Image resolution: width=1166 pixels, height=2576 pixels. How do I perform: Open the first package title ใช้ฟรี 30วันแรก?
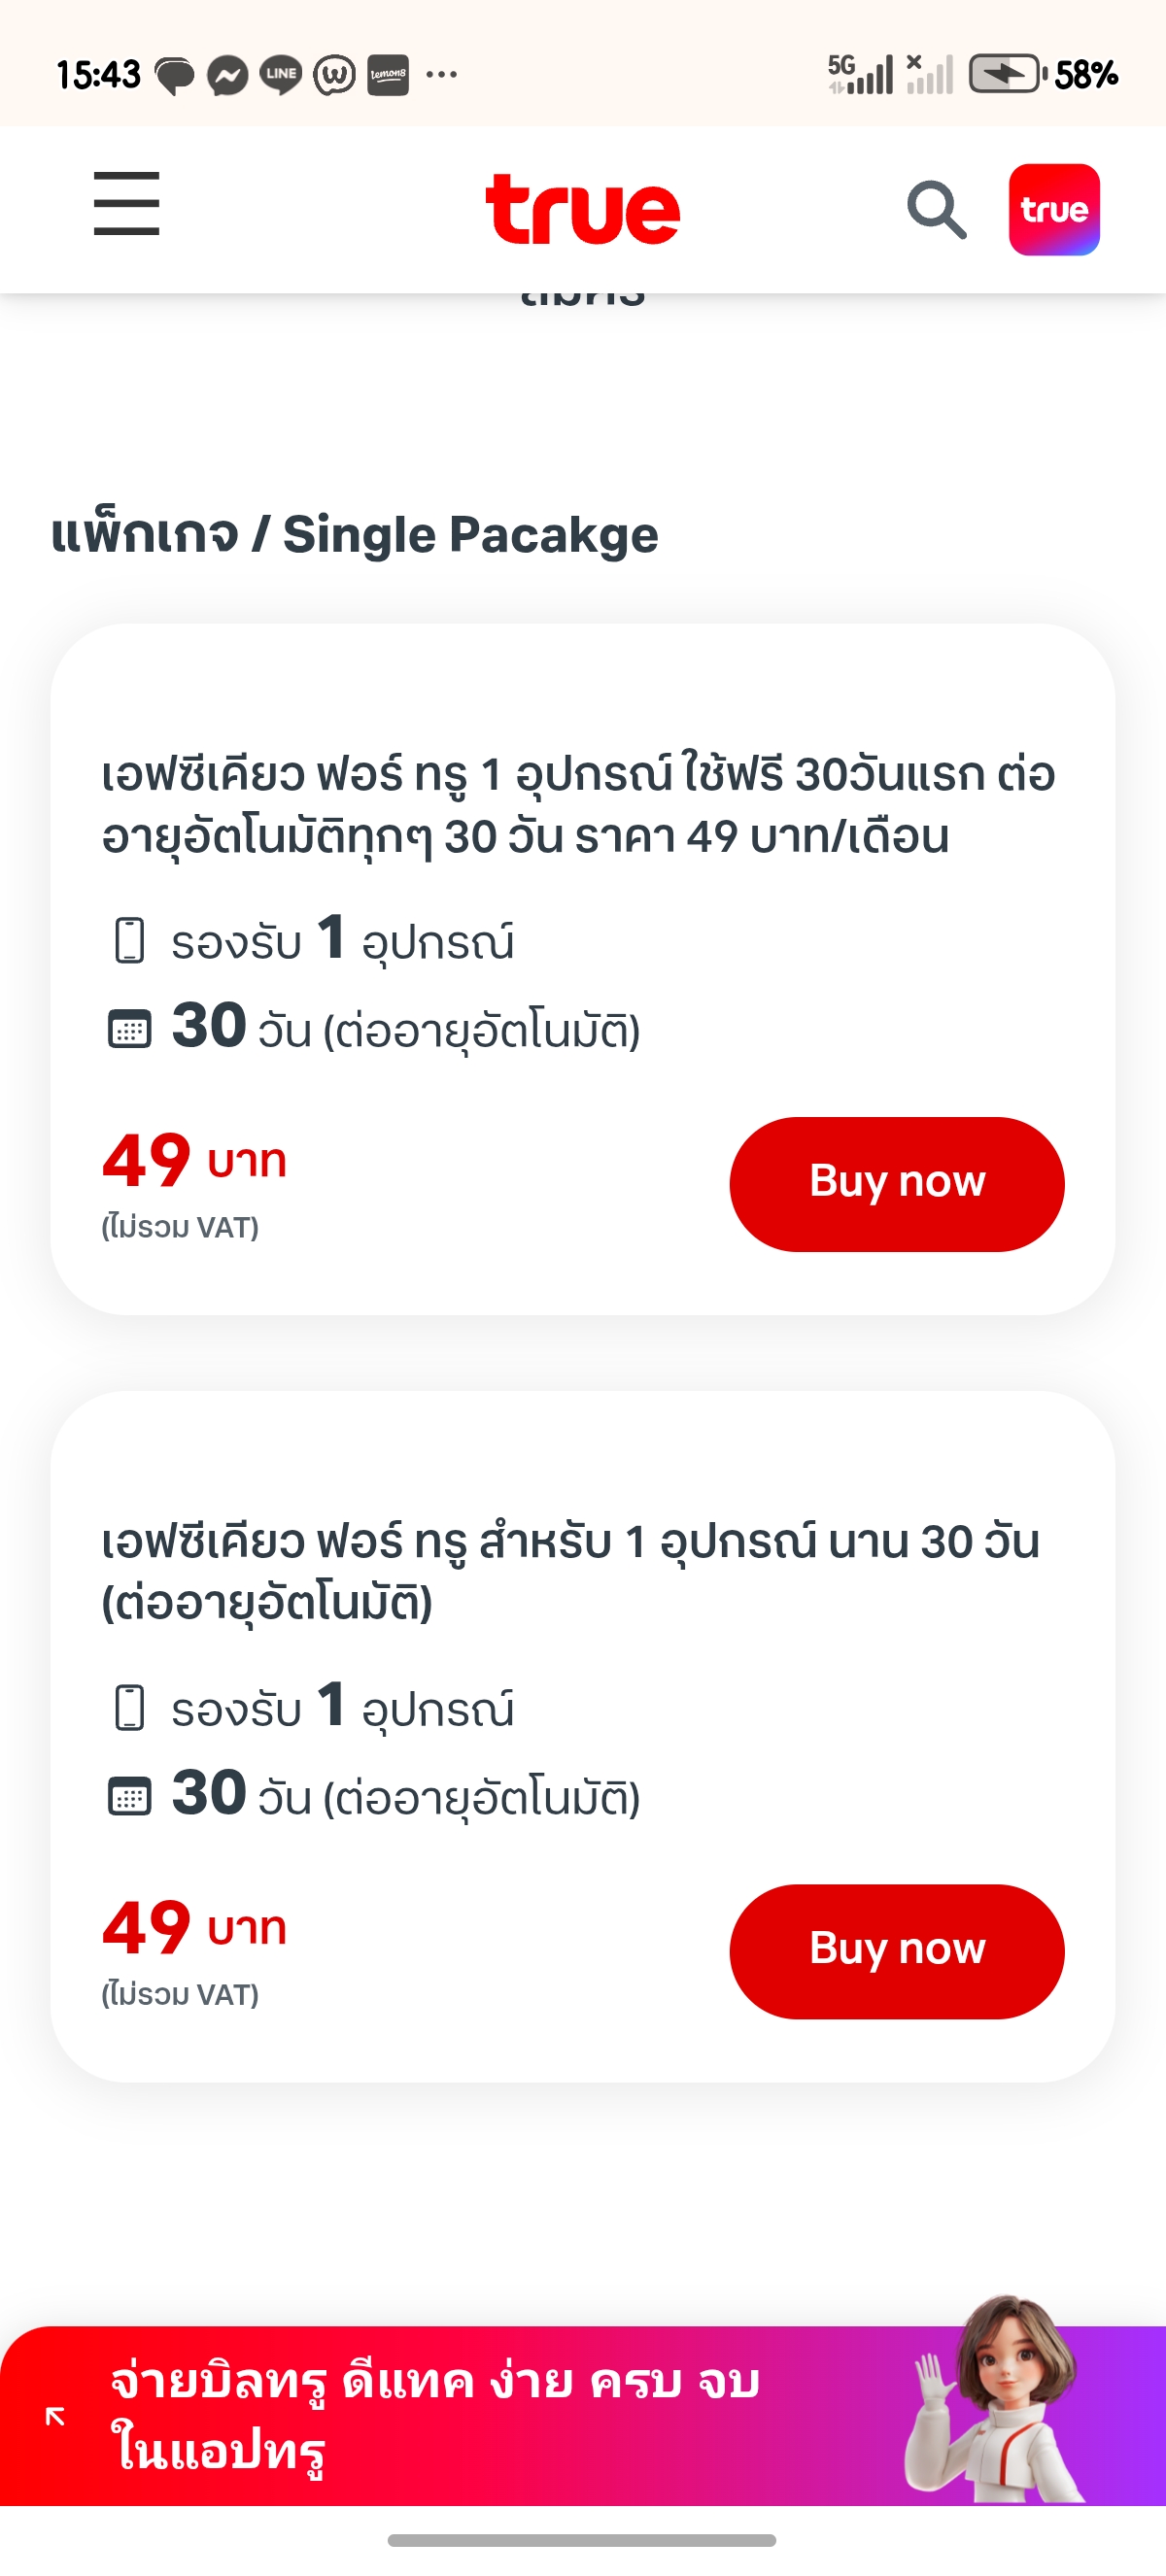tap(578, 805)
